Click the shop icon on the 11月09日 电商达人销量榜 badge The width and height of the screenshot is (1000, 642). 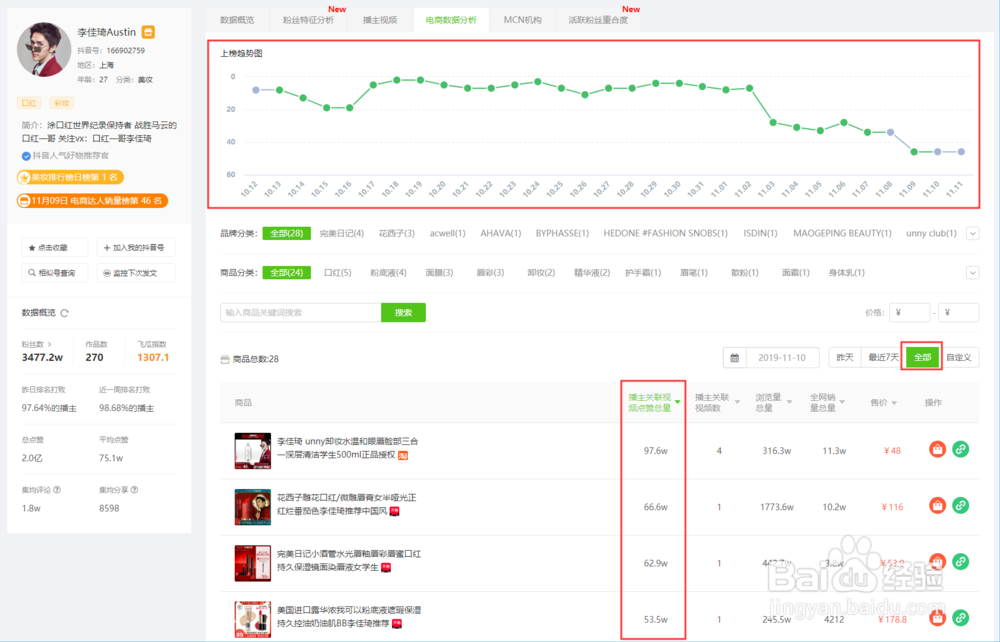coord(24,201)
